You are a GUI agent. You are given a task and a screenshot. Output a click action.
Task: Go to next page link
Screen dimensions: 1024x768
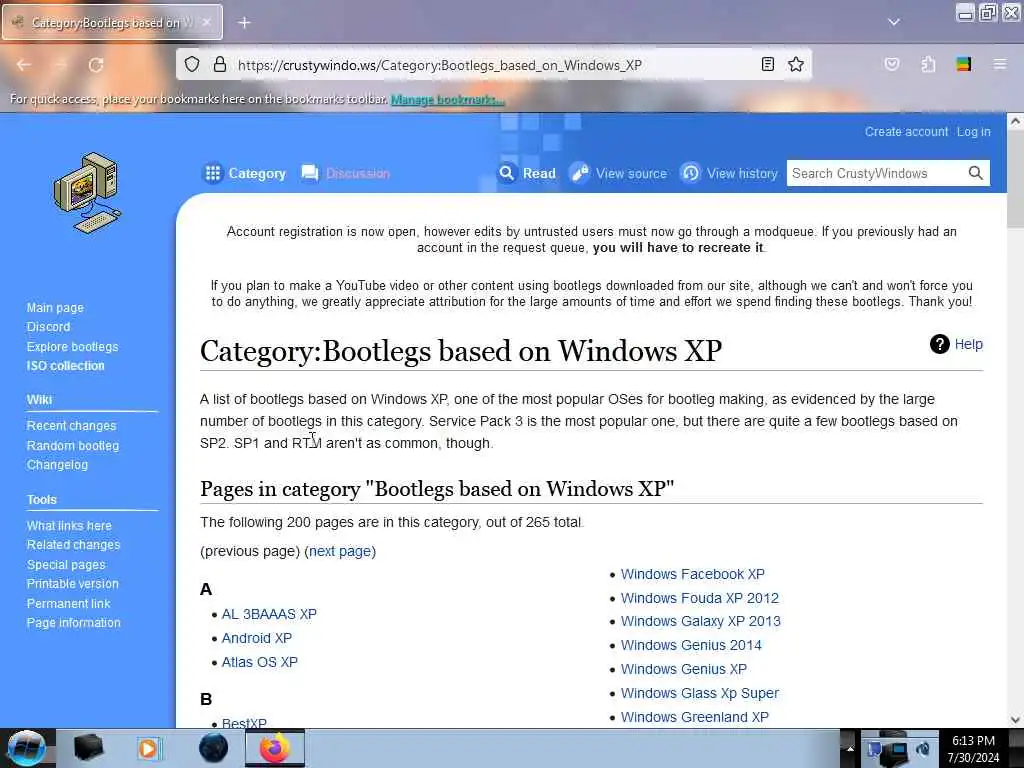pos(340,551)
